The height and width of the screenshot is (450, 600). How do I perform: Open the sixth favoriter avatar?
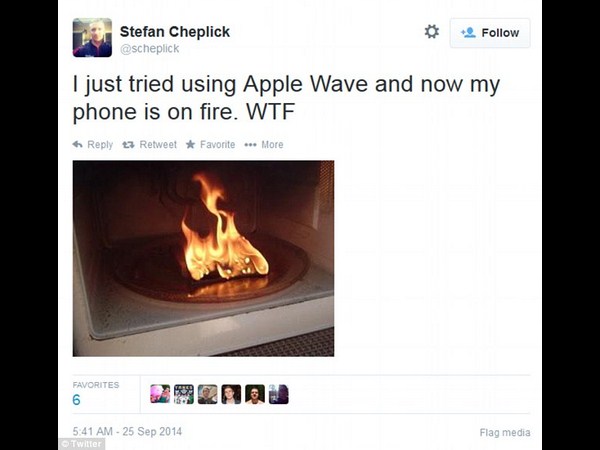(279, 394)
